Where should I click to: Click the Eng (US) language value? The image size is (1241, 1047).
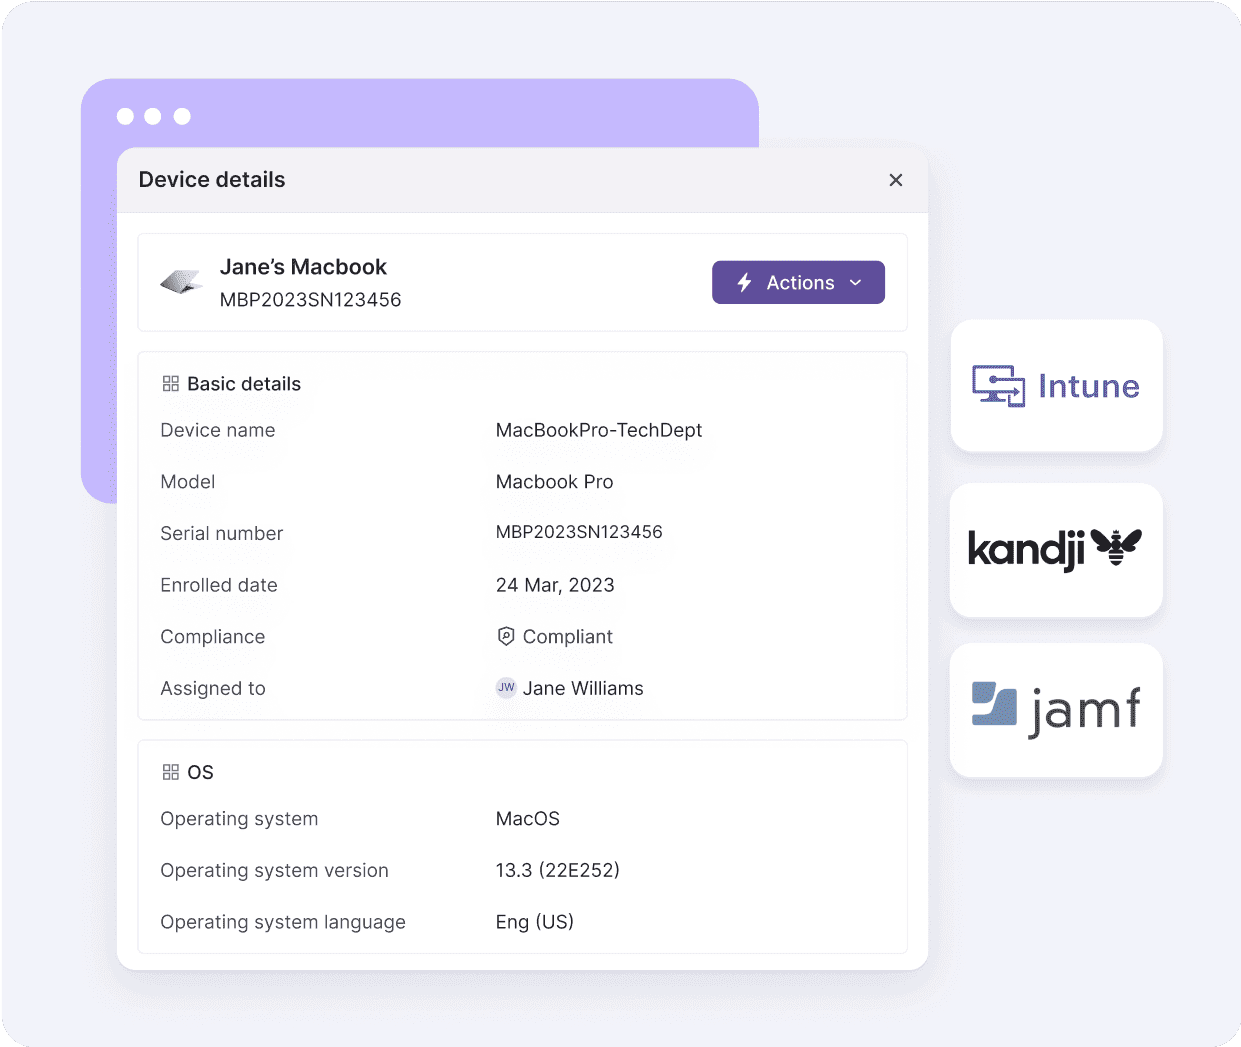[x=535, y=922]
